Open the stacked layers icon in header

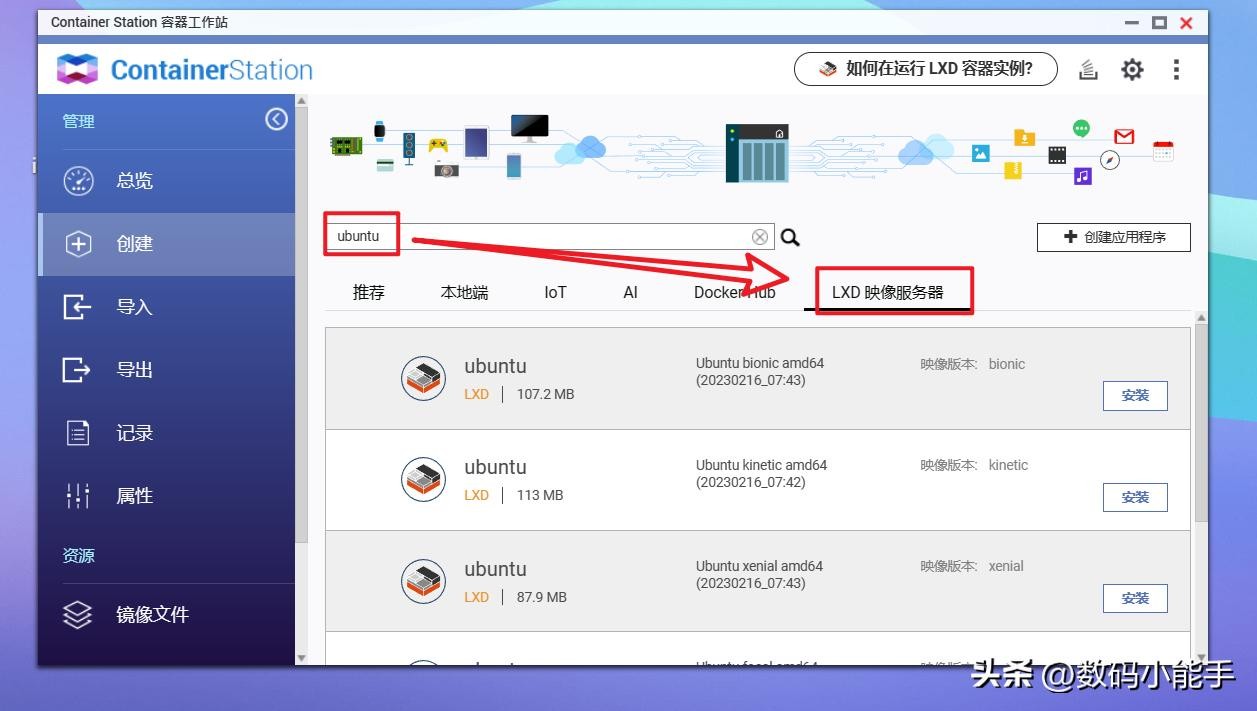(x=1088, y=69)
